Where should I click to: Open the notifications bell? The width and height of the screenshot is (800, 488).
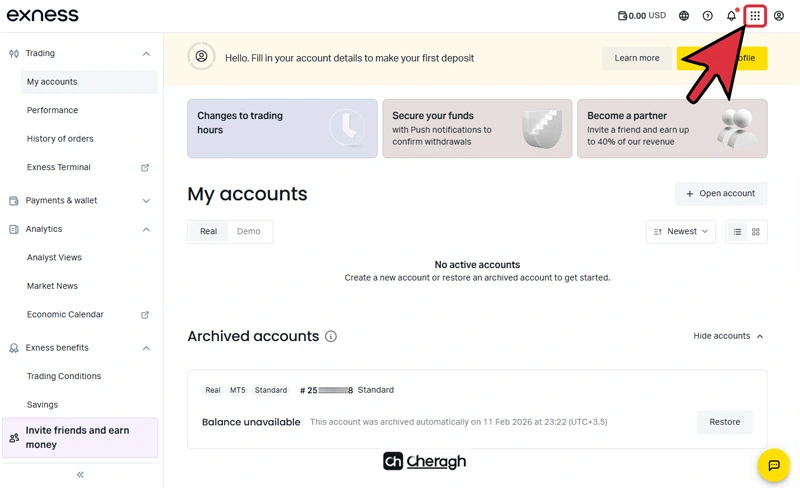[732, 15]
